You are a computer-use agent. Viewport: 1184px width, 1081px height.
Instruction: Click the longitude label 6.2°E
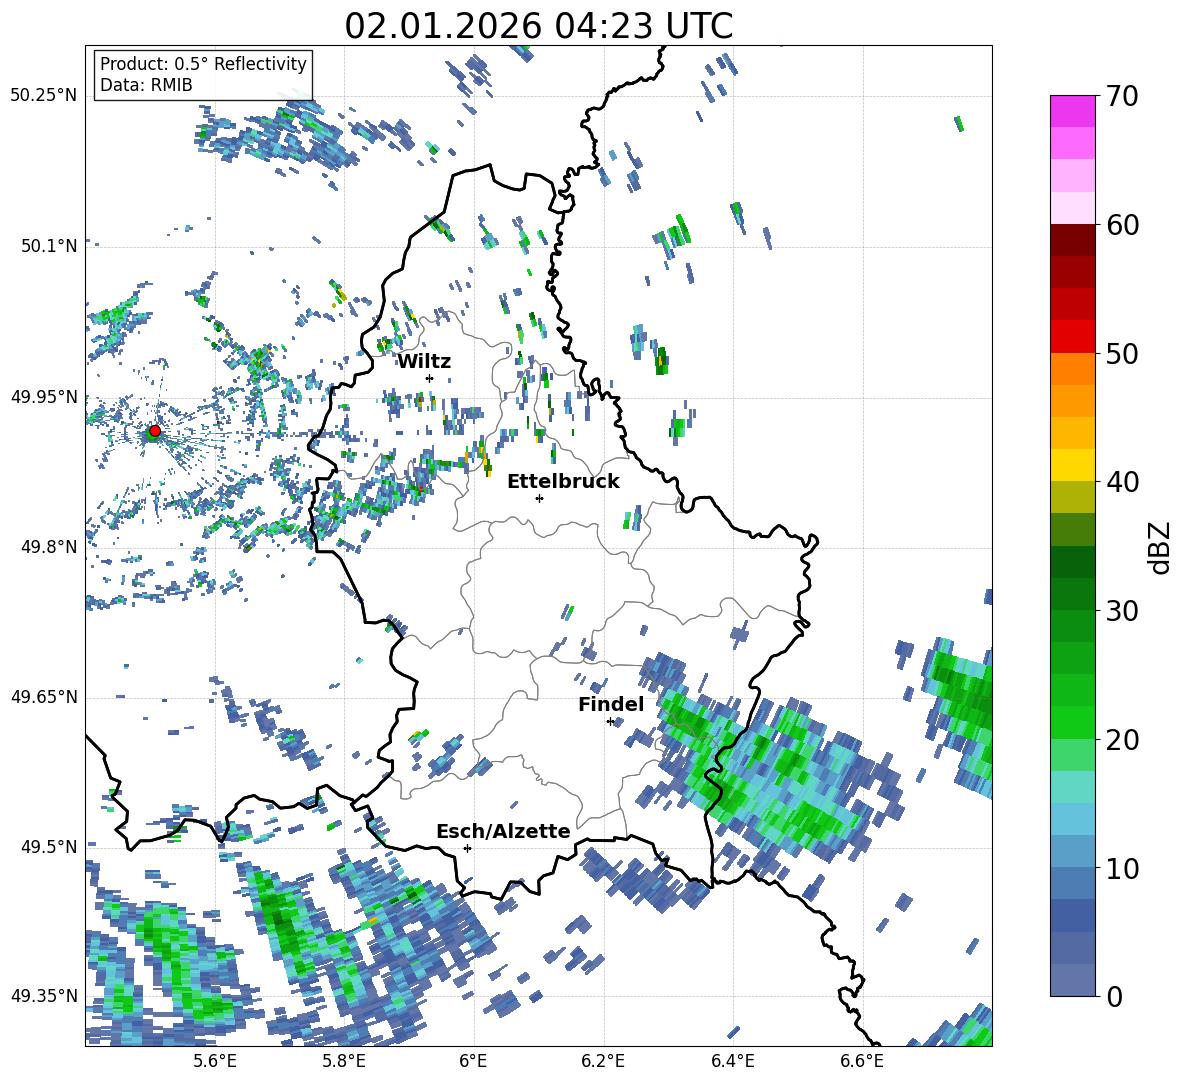[x=603, y=1061]
